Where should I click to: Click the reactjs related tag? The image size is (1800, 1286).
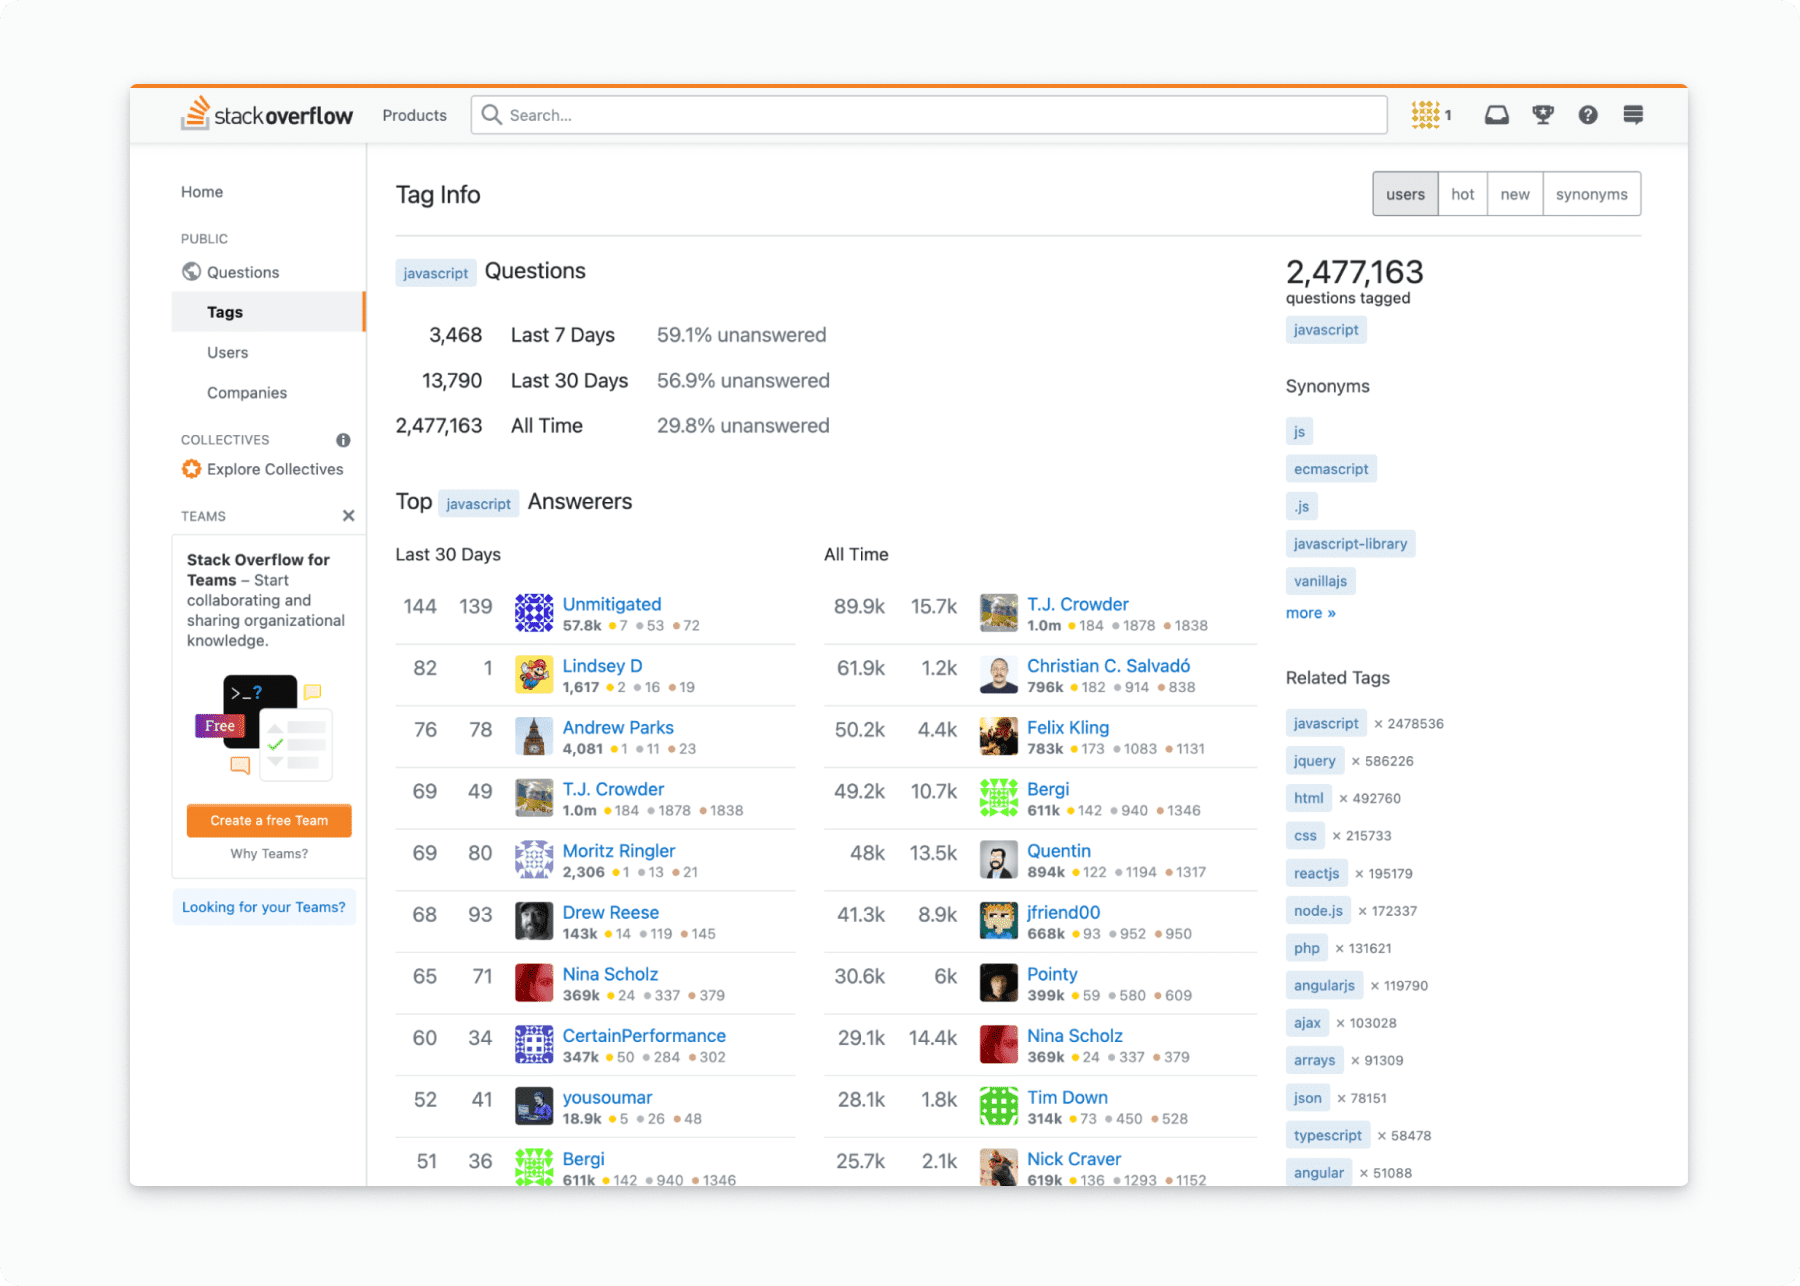coord(1316,873)
